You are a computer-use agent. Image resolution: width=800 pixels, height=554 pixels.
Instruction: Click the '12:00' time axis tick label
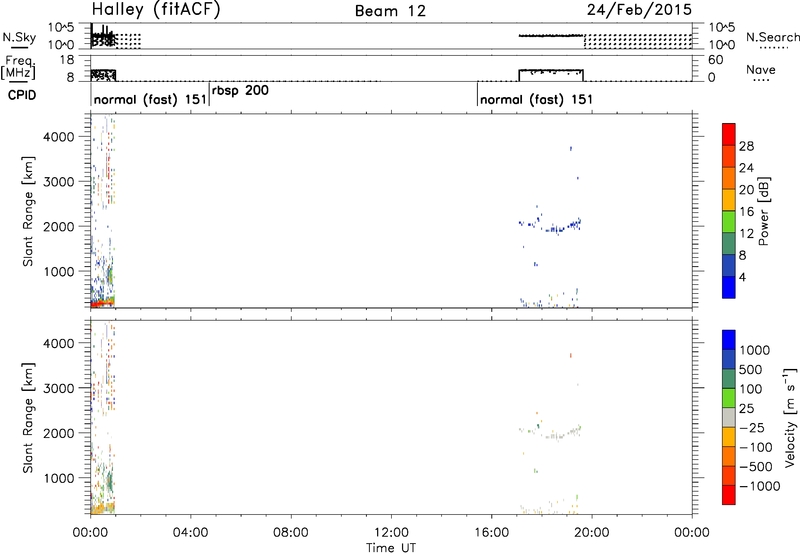391,533
